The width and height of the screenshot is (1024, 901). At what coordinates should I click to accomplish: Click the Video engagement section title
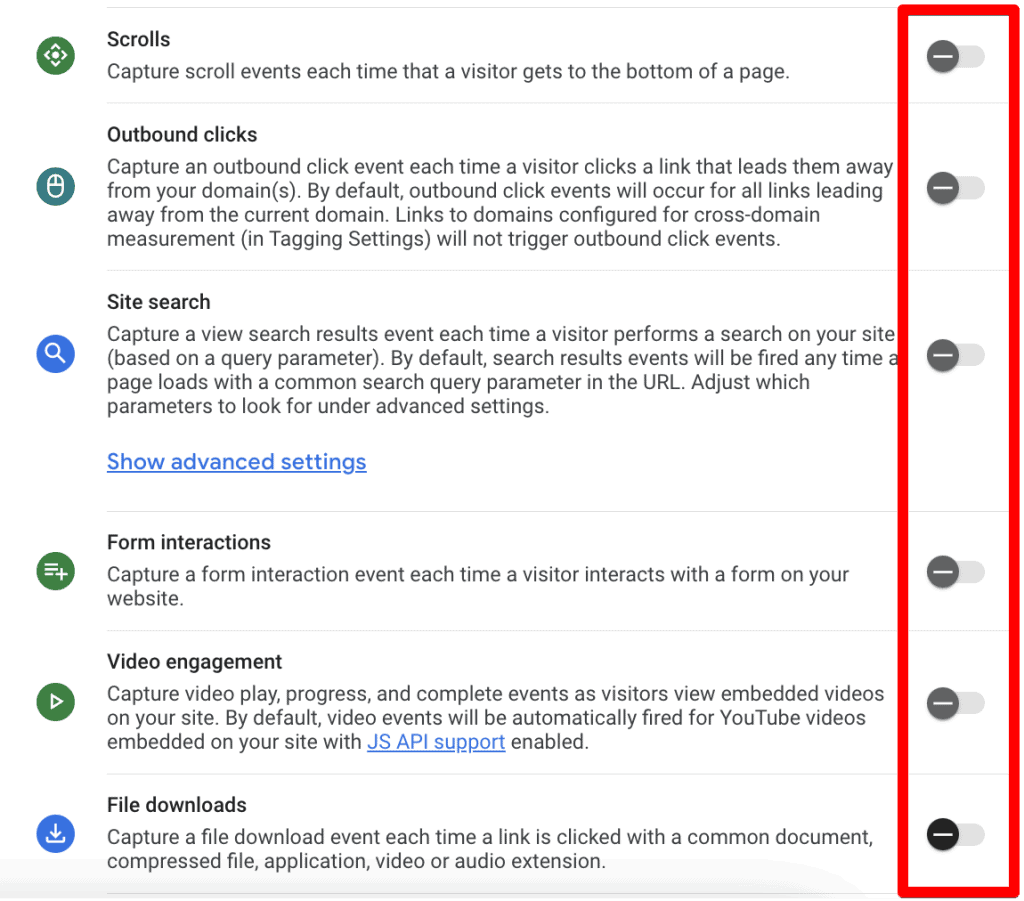coord(194,662)
